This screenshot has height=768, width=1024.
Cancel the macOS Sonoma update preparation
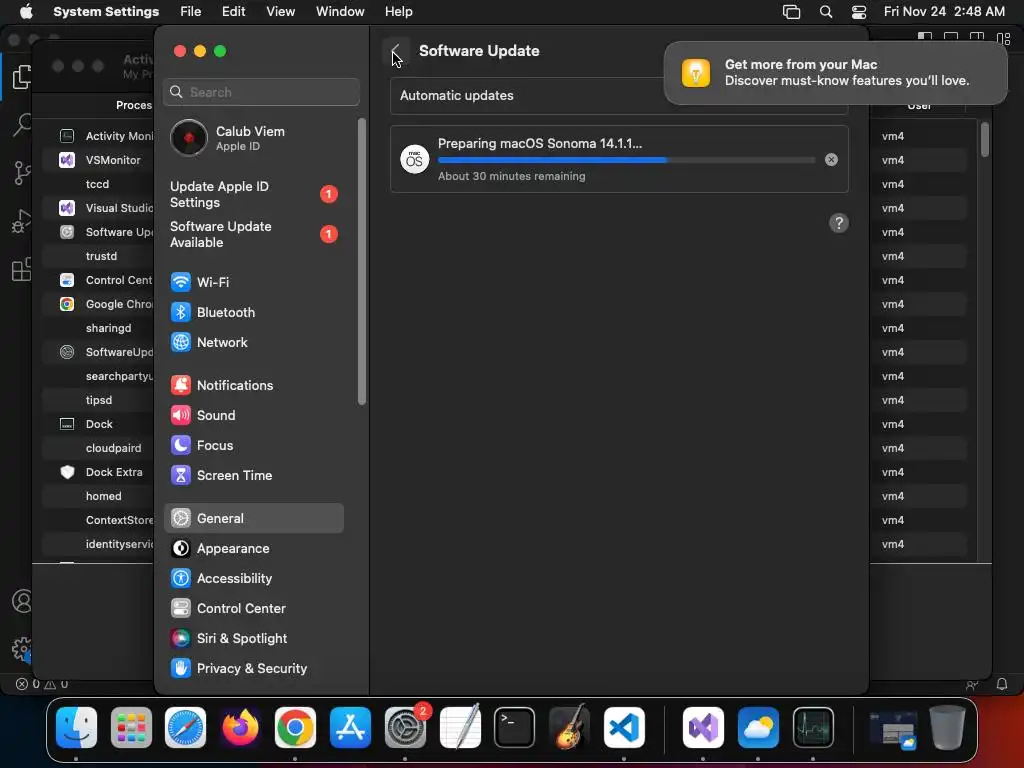(x=831, y=159)
